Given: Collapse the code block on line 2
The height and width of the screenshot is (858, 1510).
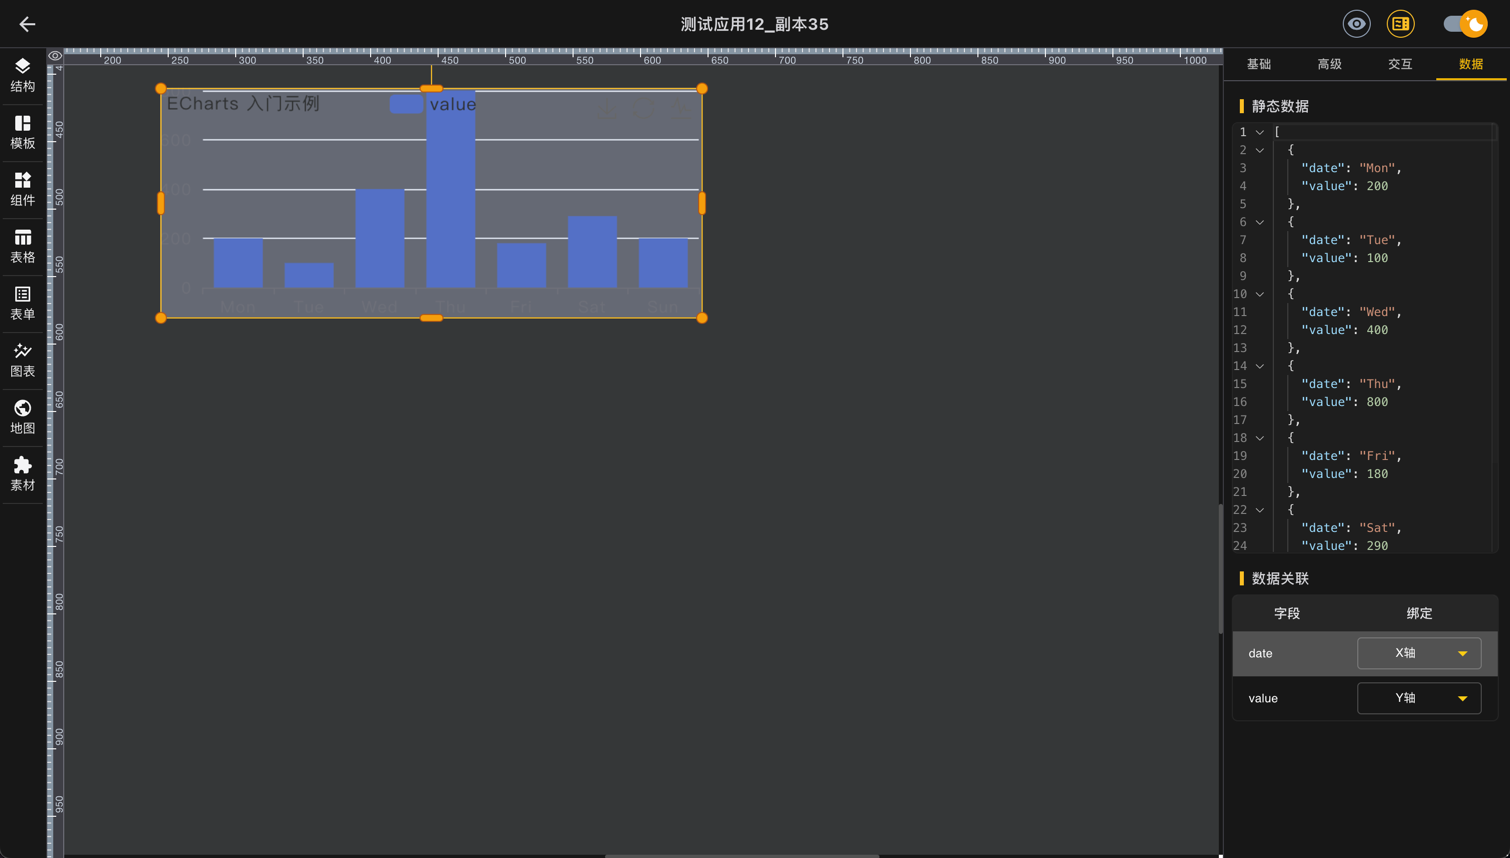Looking at the screenshot, I should (x=1260, y=150).
